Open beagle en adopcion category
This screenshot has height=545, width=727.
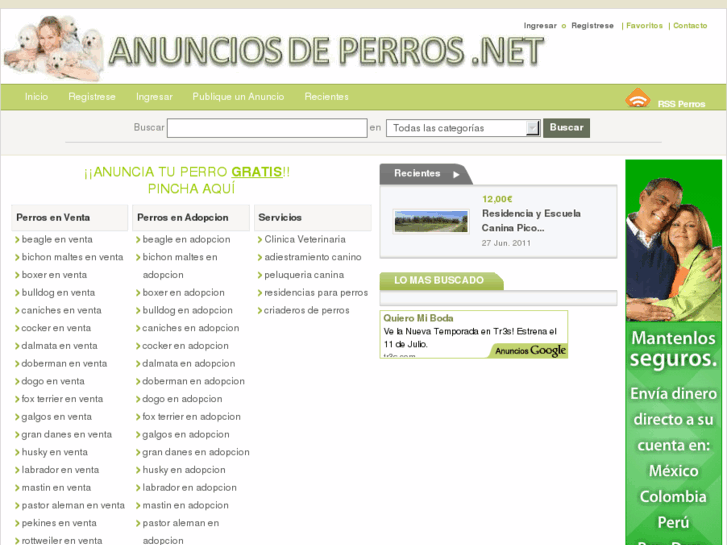[186, 239]
